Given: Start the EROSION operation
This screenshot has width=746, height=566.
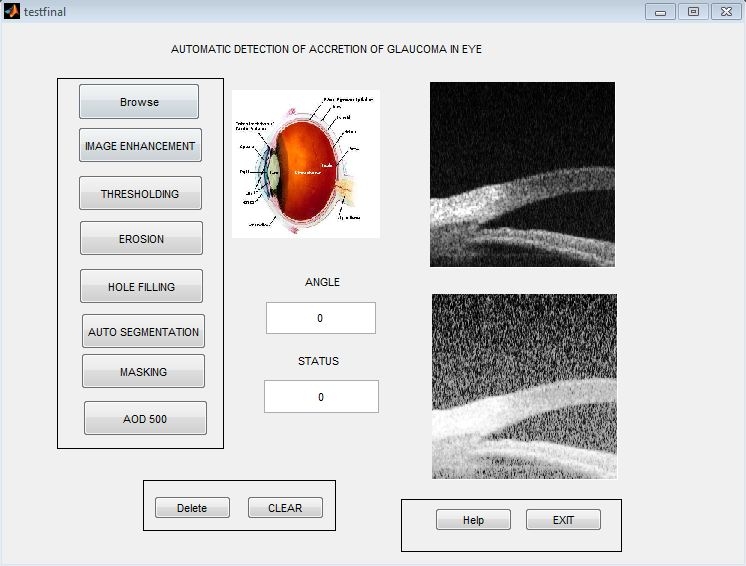Looking at the screenshot, I should pyautogui.click(x=141, y=238).
